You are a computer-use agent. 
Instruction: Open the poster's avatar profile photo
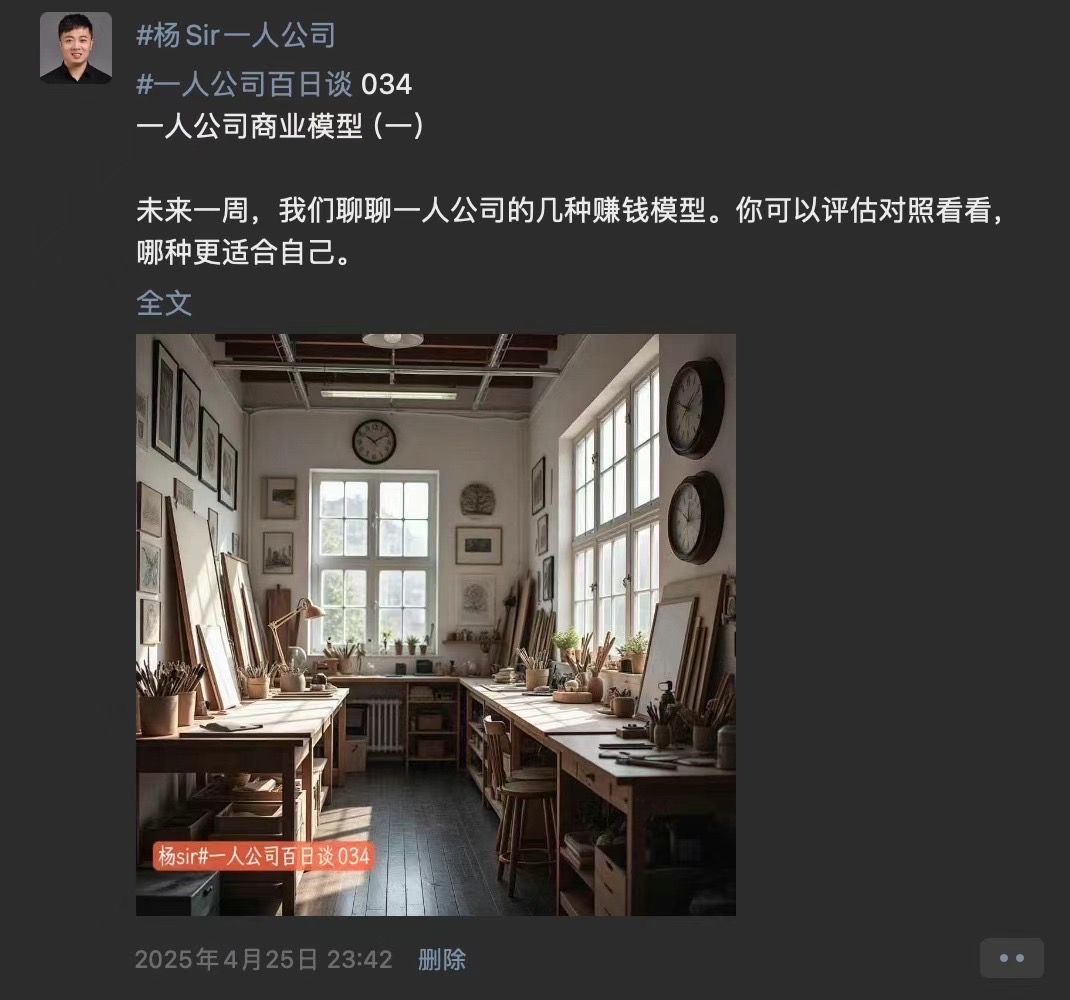76,48
